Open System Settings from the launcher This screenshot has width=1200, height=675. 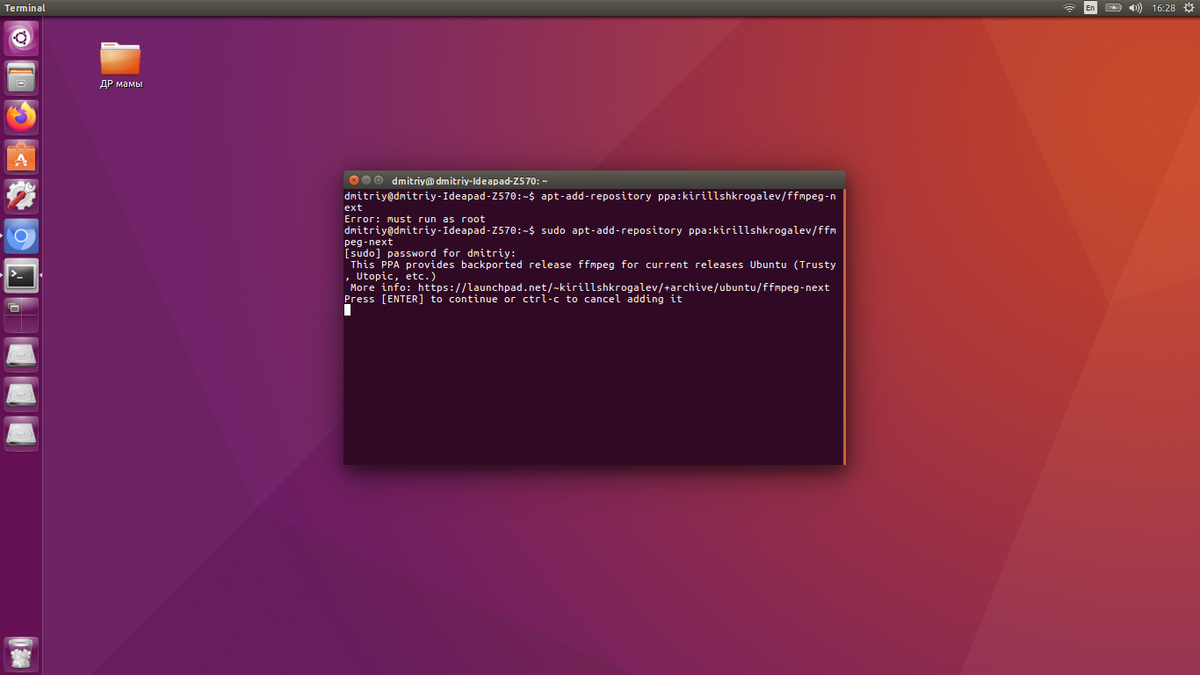pyautogui.click(x=20, y=196)
